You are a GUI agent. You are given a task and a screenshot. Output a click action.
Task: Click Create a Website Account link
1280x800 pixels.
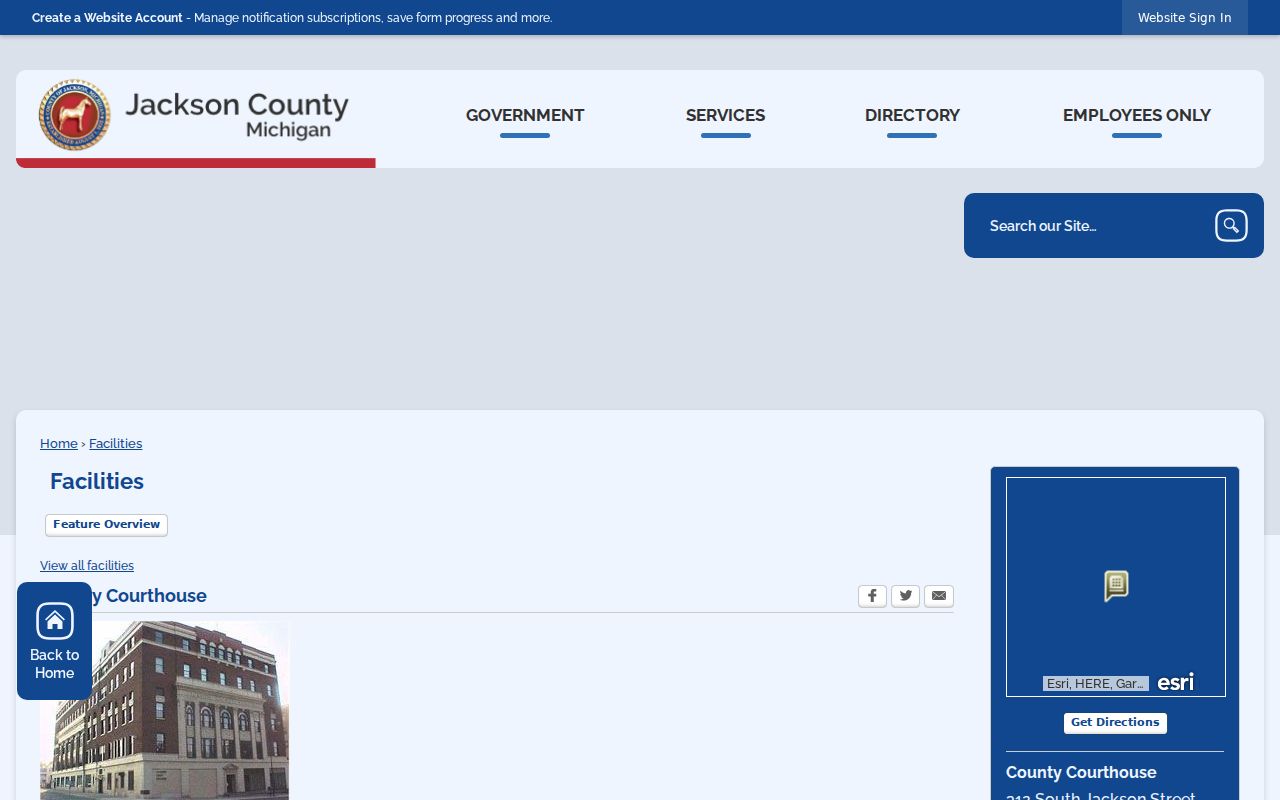coord(107,18)
